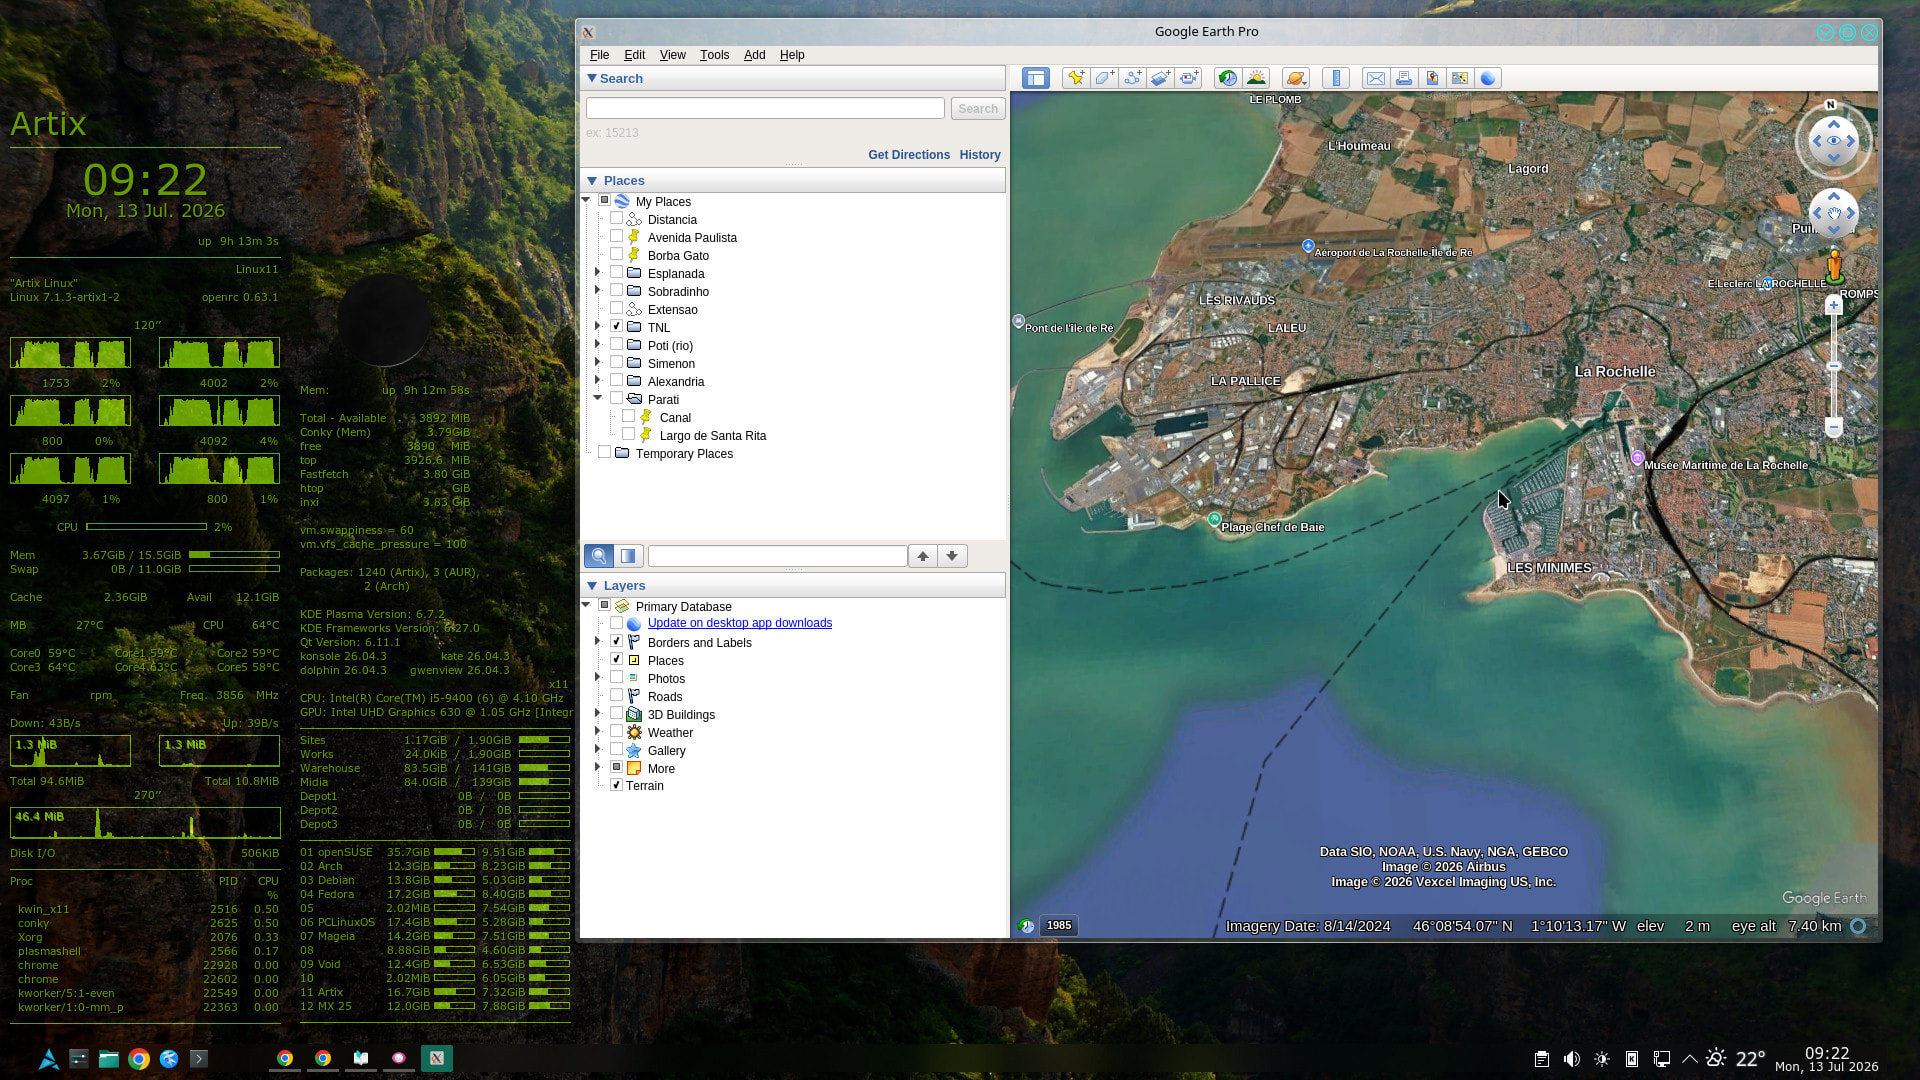Image resolution: width=1920 pixels, height=1080 pixels.
Task: Collapse the Parati folder
Action: pos(598,398)
